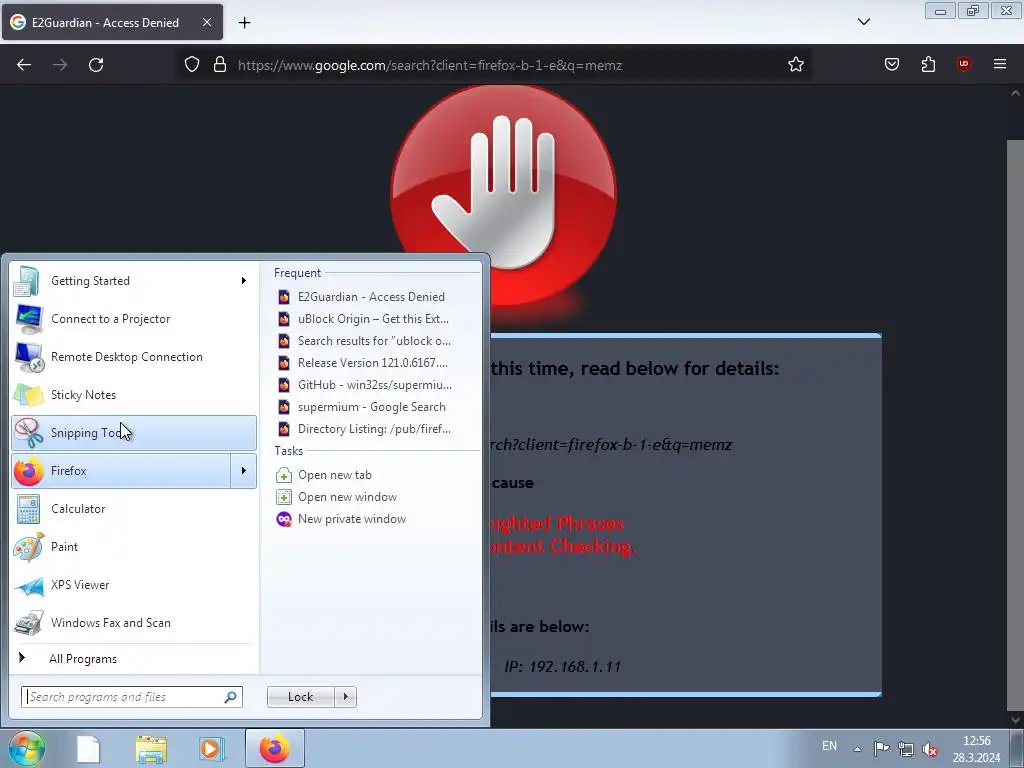Expand the Getting Started submenu arrow
Image resolution: width=1024 pixels, height=768 pixels.
[244, 281]
